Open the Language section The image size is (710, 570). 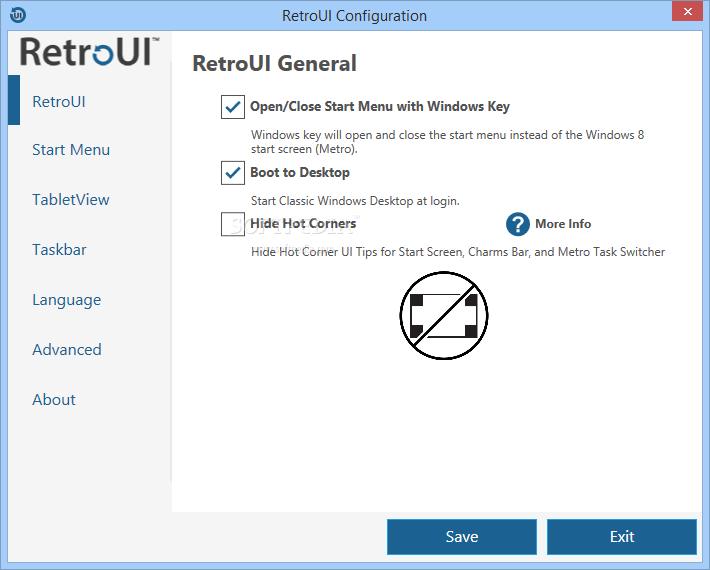click(x=67, y=300)
